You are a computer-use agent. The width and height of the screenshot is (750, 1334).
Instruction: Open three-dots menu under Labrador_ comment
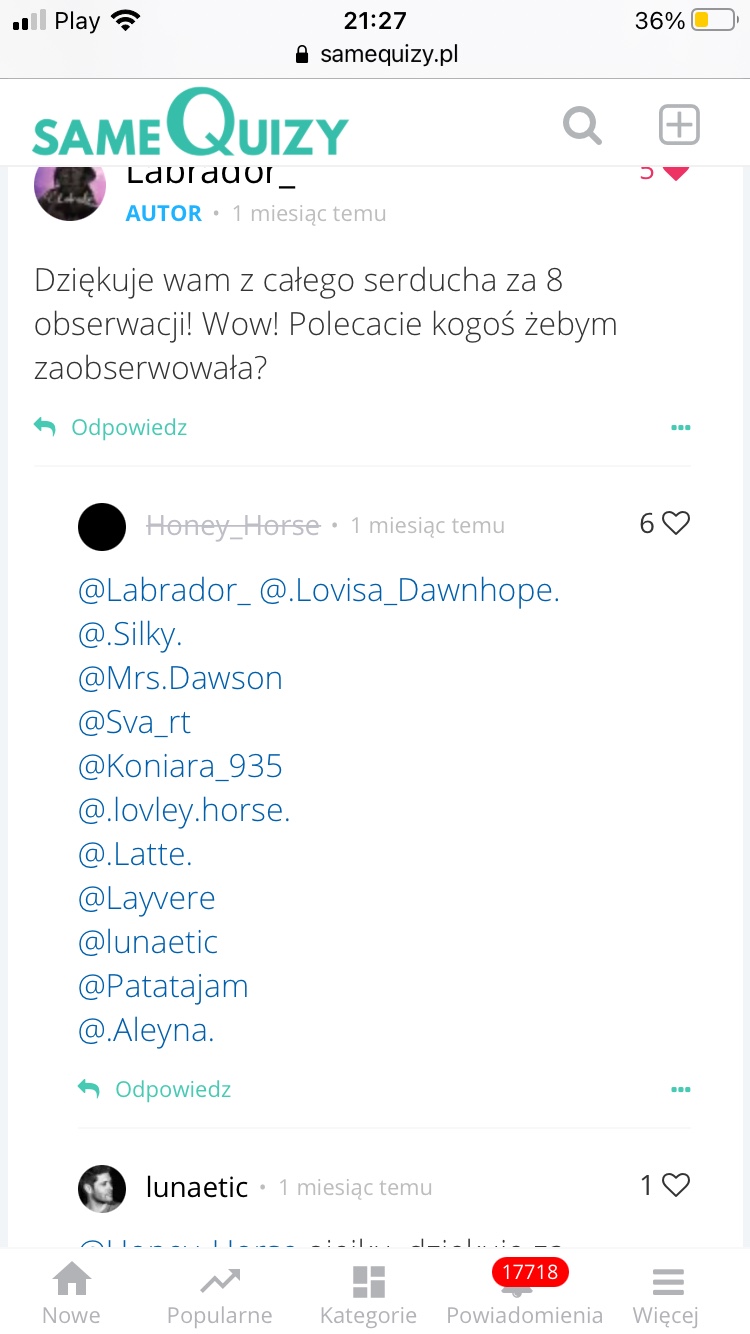(x=681, y=428)
